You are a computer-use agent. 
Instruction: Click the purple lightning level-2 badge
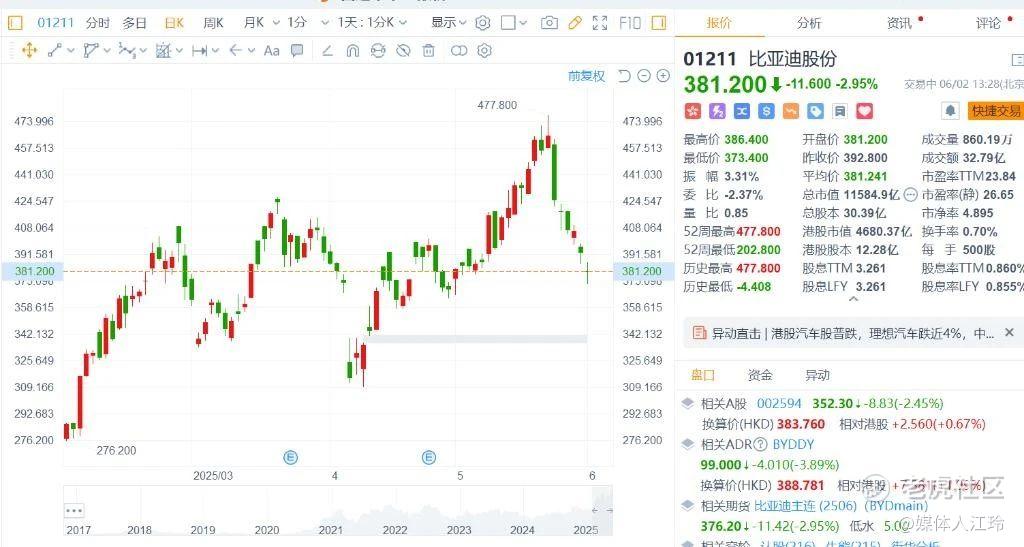pos(717,111)
